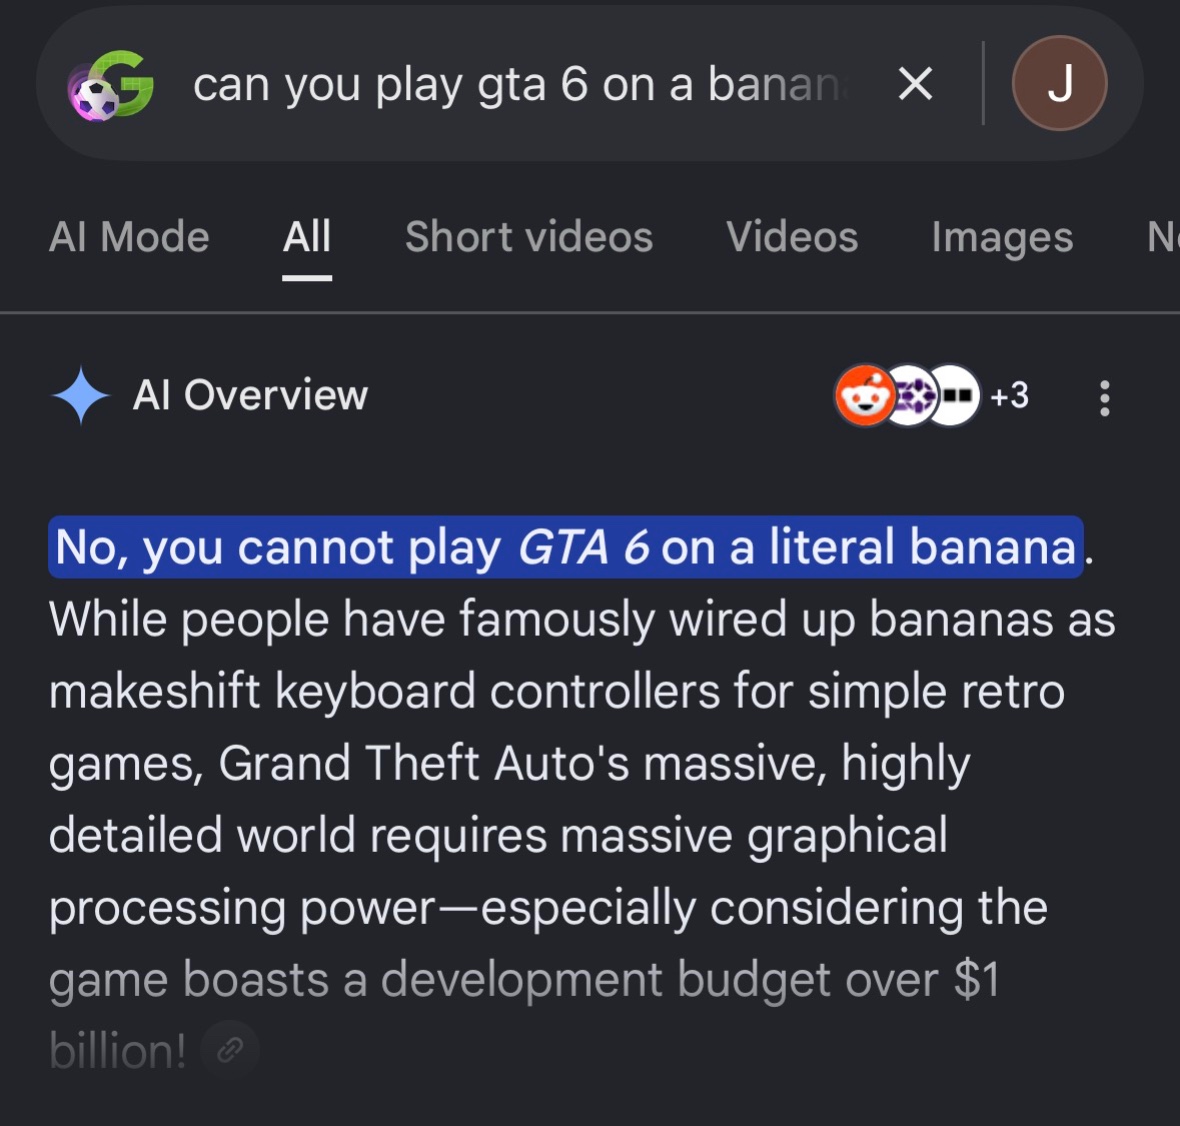Tap the Google soccer ball logo
1180x1126 pixels.
tap(111, 84)
